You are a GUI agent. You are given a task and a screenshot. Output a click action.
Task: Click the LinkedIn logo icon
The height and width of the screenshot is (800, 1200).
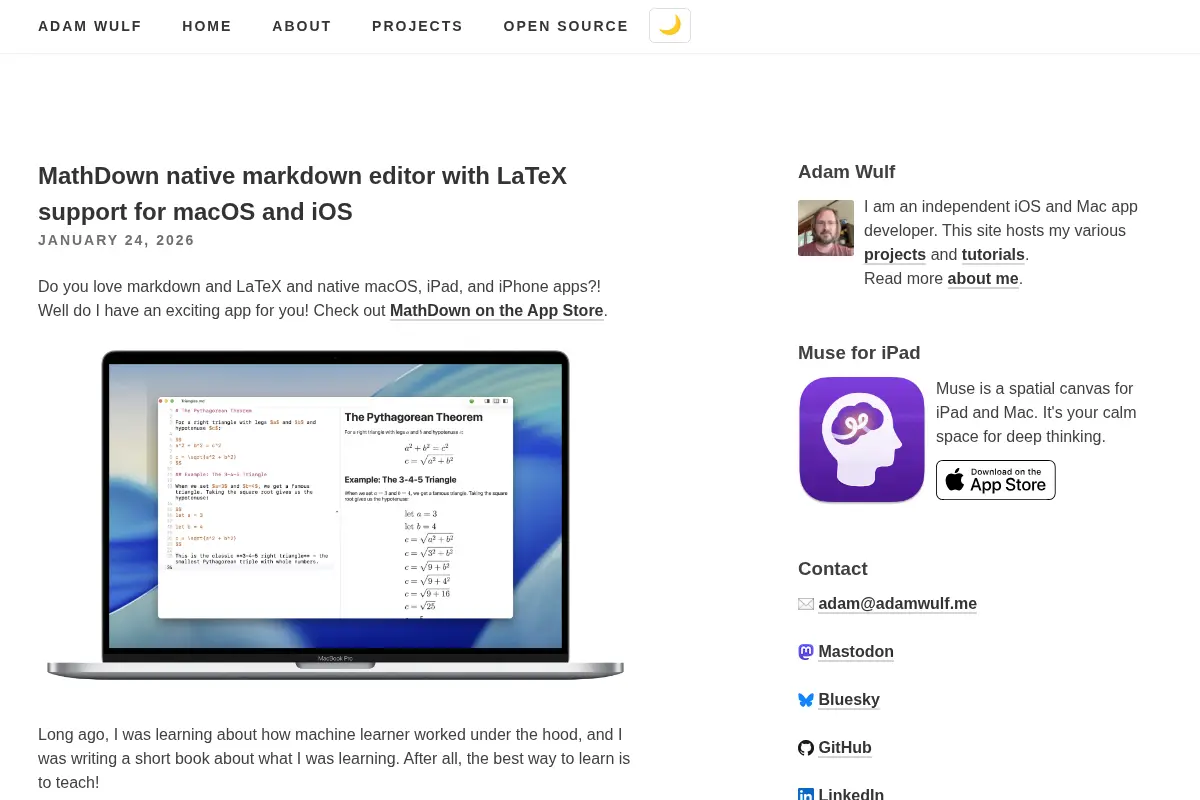tap(806, 795)
